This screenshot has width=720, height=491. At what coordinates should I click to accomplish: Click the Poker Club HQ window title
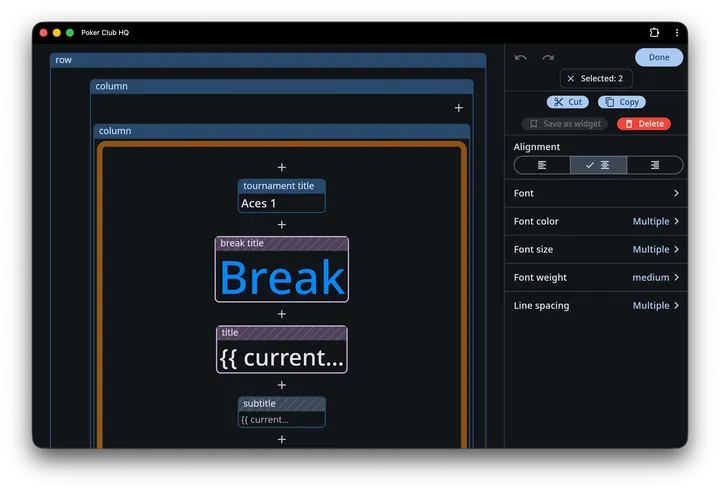pyautogui.click(x=105, y=33)
